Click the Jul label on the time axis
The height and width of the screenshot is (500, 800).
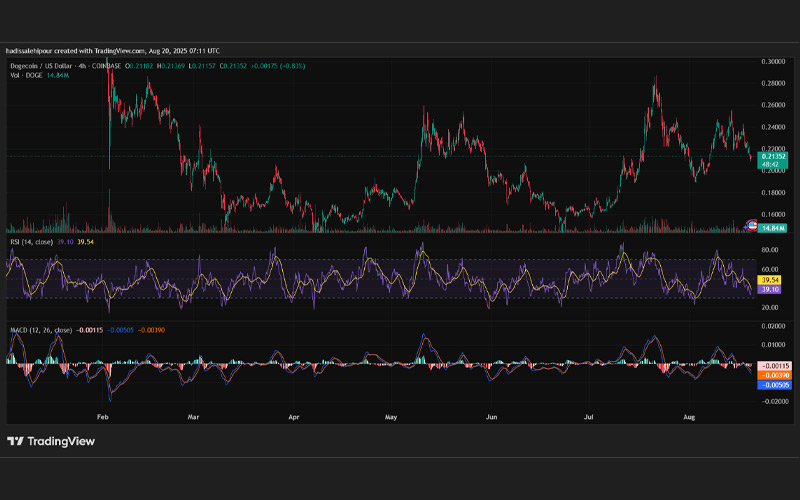point(588,417)
